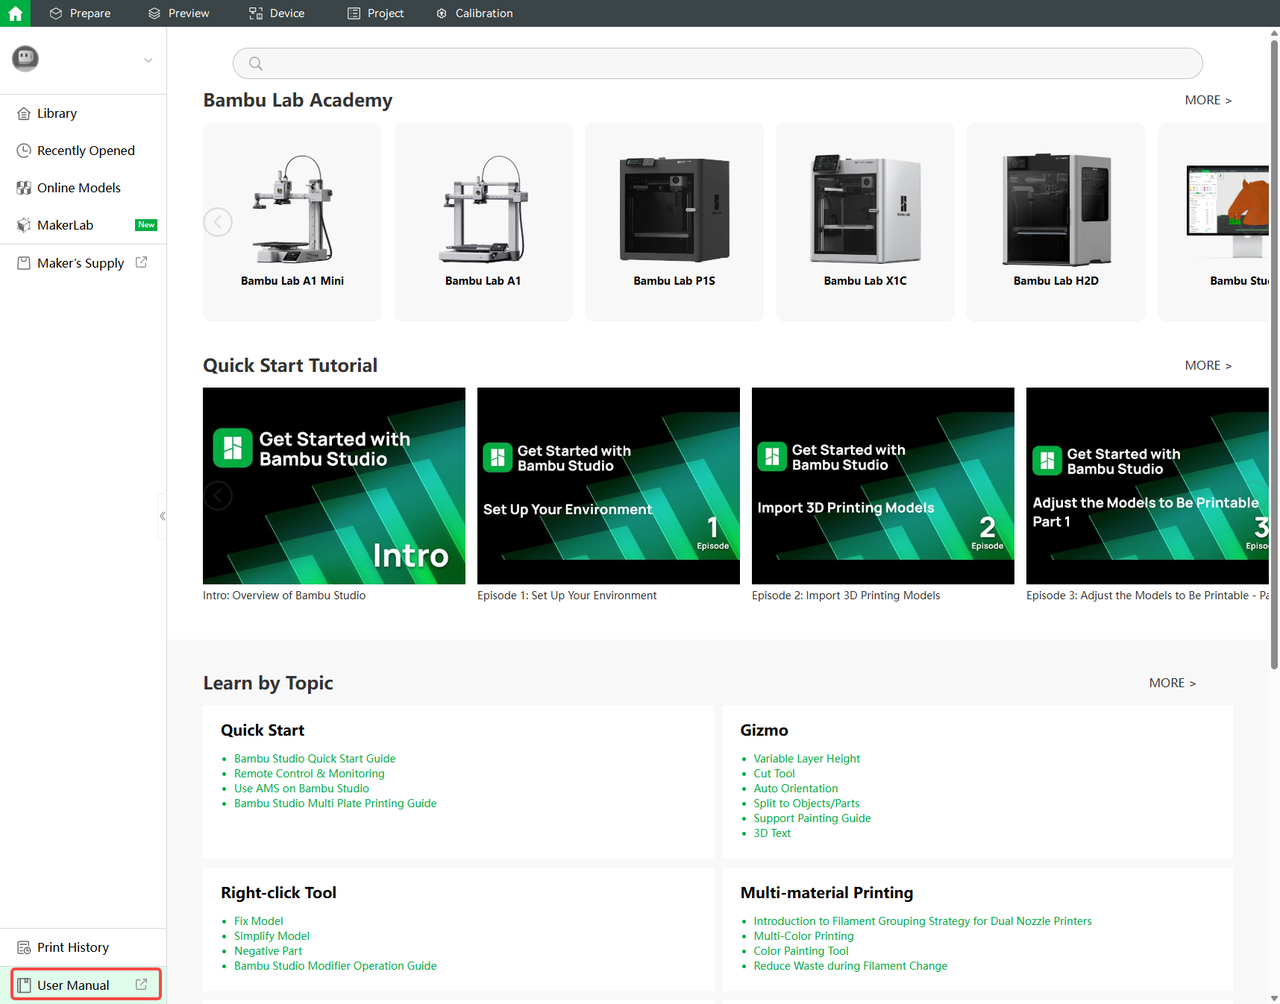Open Episode 2 Import 3D Printing Models
The width and height of the screenshot is (1280, 1004).
pos(883,486)
